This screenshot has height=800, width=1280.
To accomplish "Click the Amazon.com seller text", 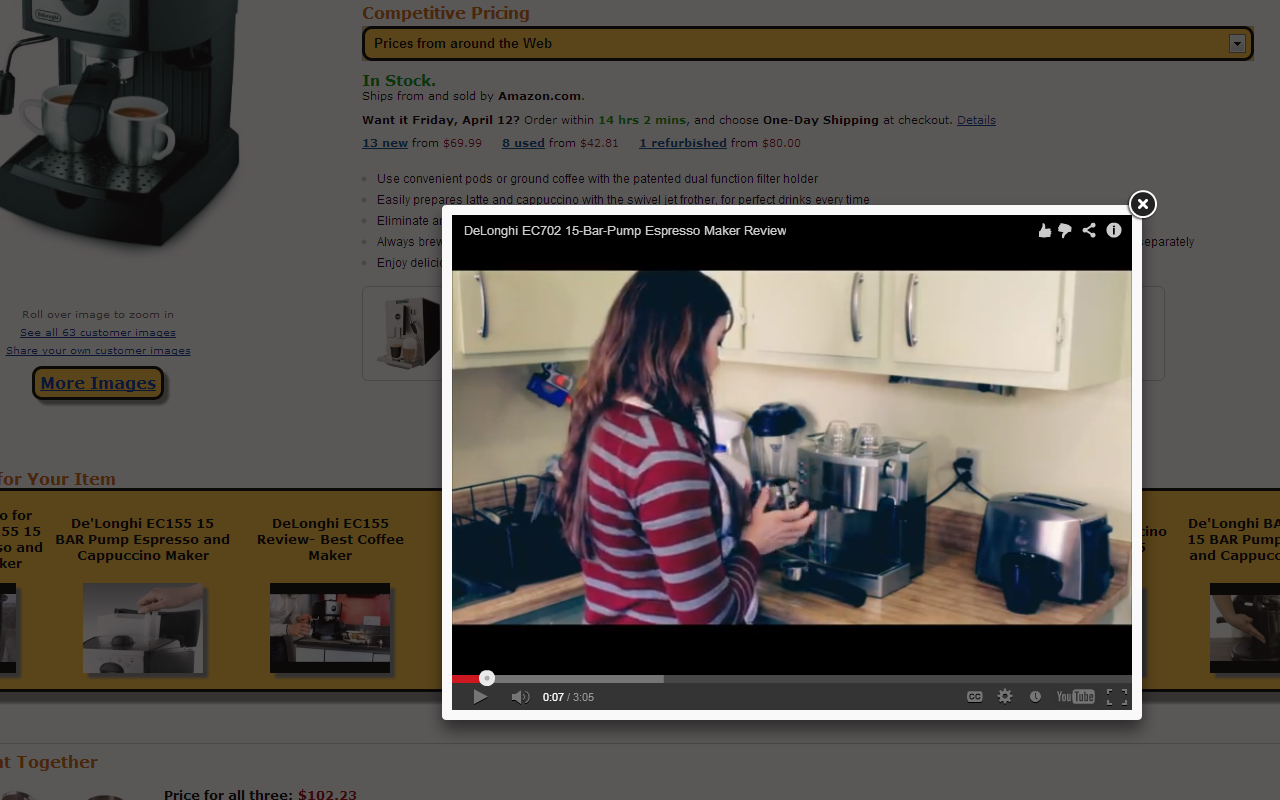I will 540,96.
